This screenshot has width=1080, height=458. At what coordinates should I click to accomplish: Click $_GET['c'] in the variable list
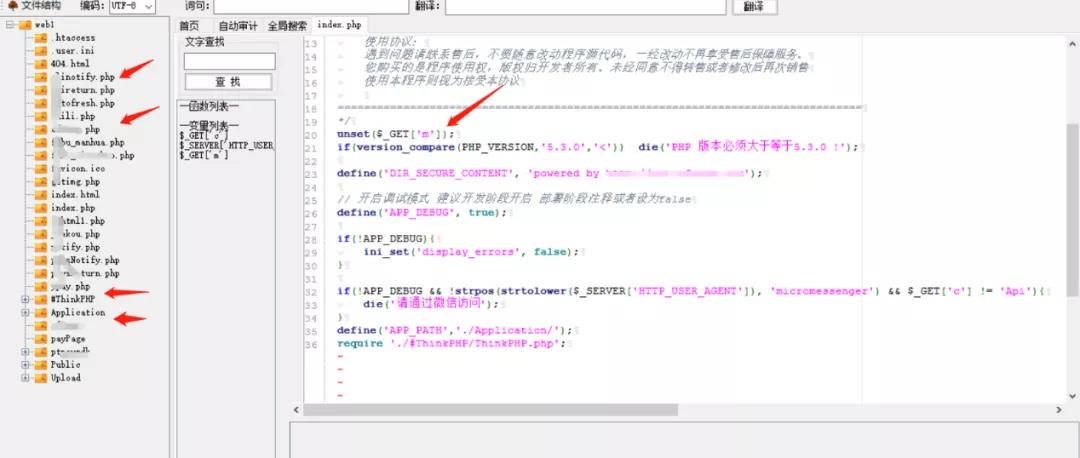(203, 136)
